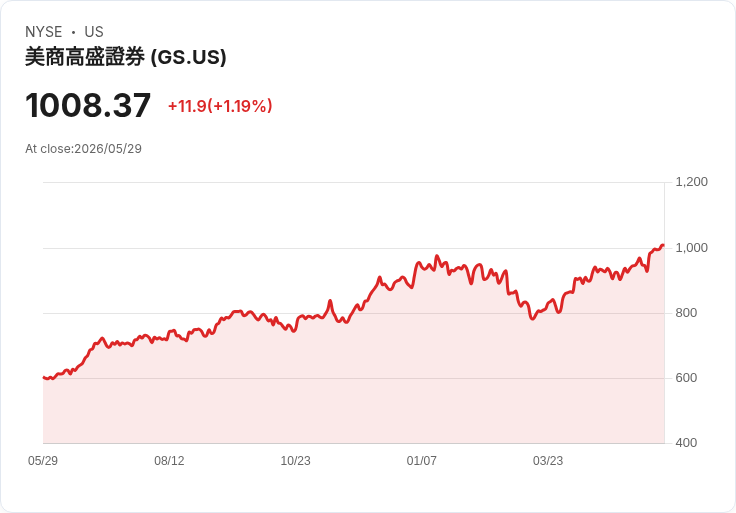736x513 pixels.
Task: Click the 1,000 y-axis label
Action: pyautogui.click(x=691, y=248)
